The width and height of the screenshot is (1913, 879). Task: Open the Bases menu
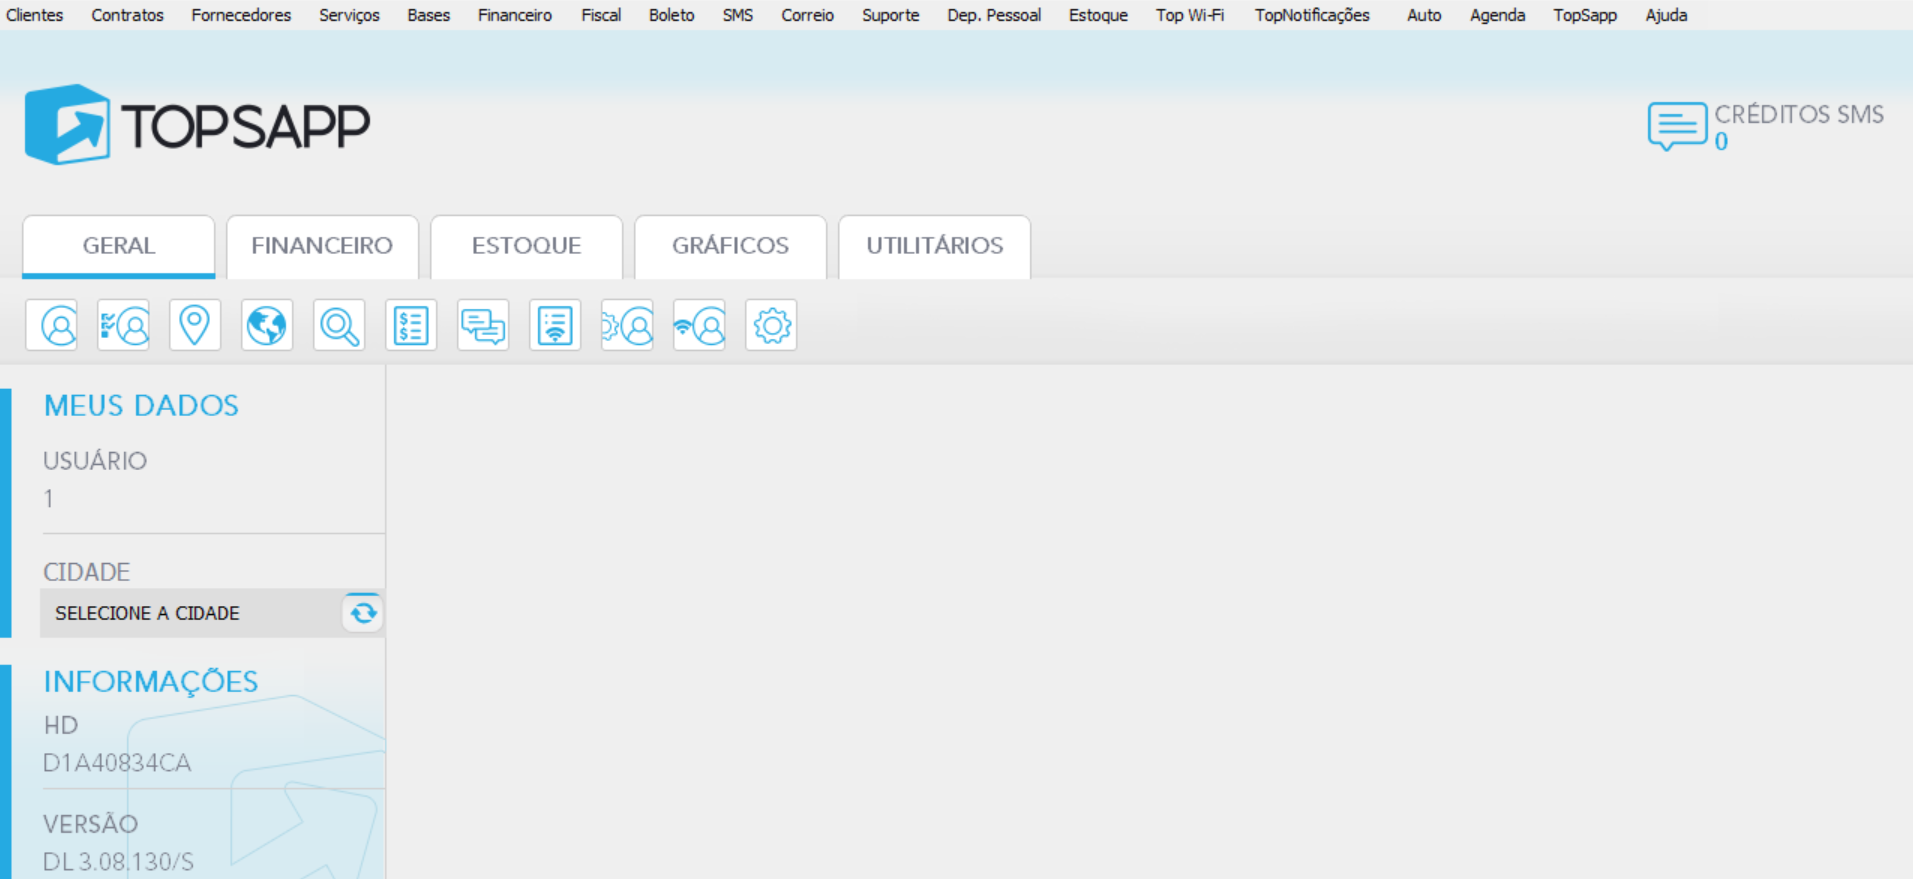(428, 15)
